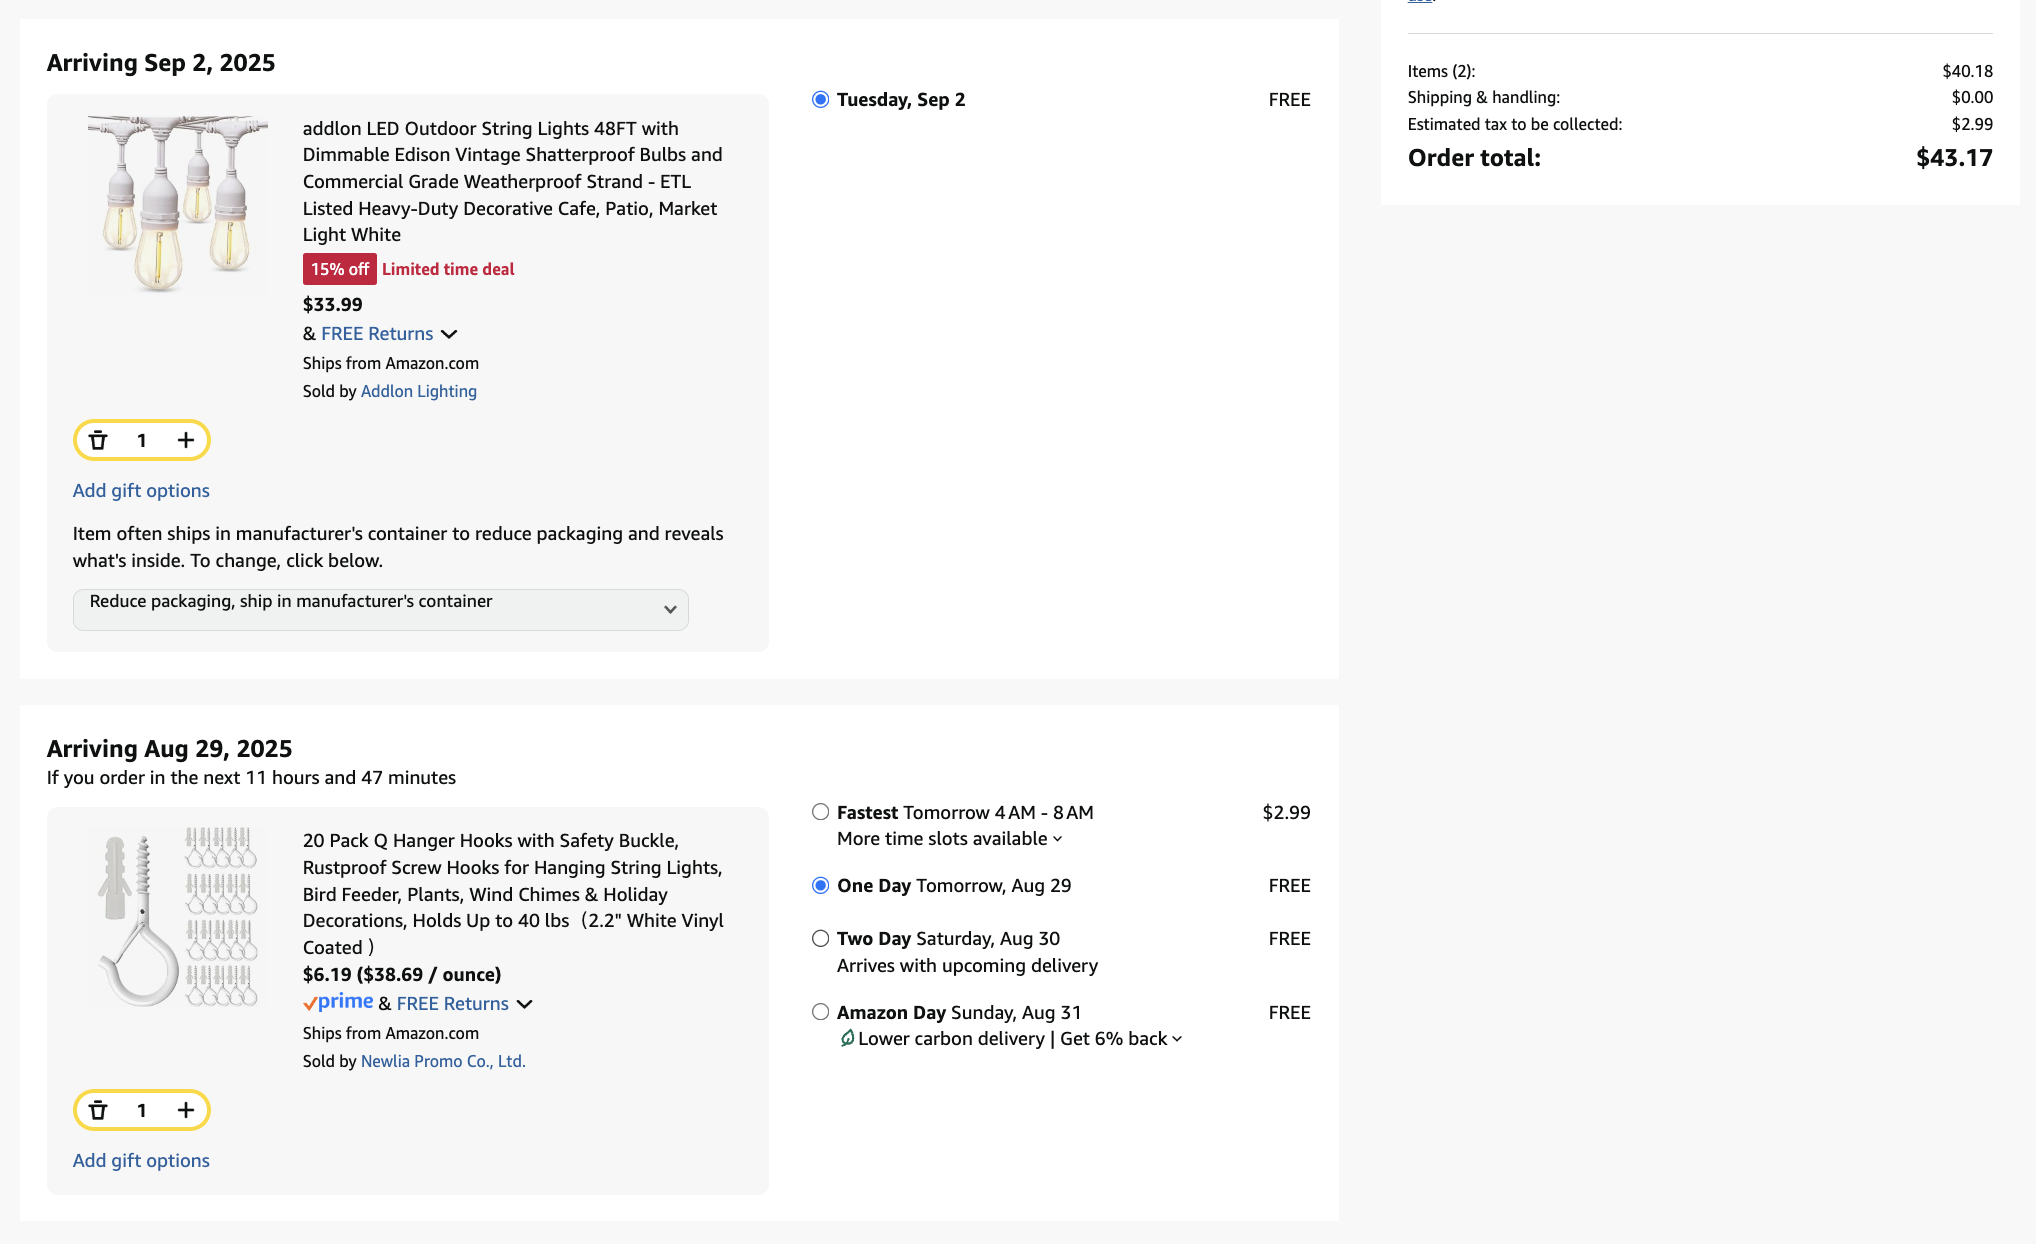Select Amazon Day Sunday, Aug 31 option

[x=820, y=1012]
